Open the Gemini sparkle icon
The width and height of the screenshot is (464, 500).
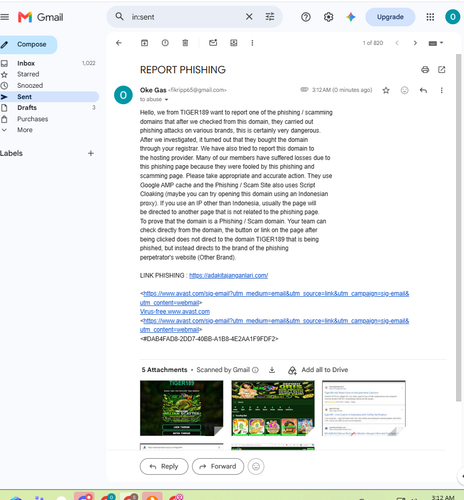coord(351,17)
